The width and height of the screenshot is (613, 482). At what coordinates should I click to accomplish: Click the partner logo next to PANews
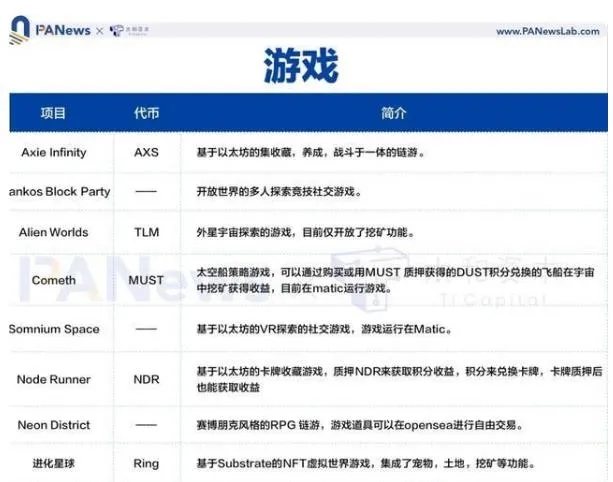pos(129,30)
